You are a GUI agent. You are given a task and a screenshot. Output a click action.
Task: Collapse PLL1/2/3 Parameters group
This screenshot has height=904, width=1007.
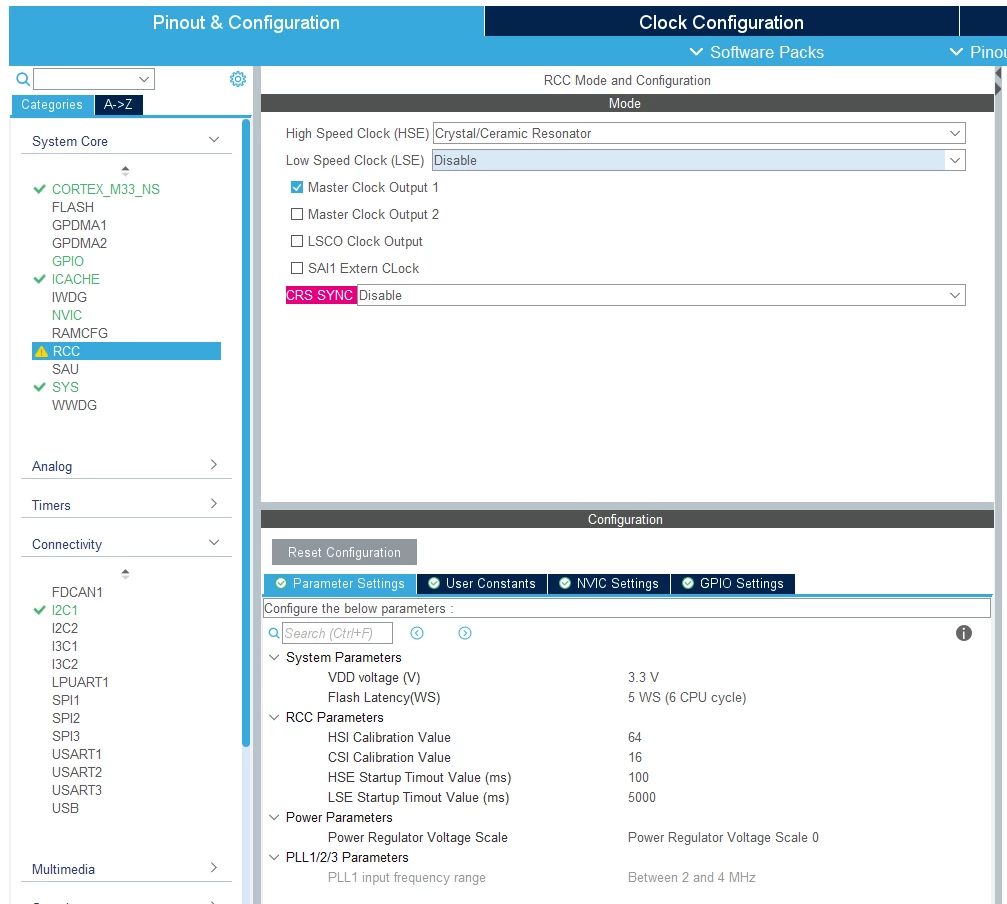click(274, 857)
